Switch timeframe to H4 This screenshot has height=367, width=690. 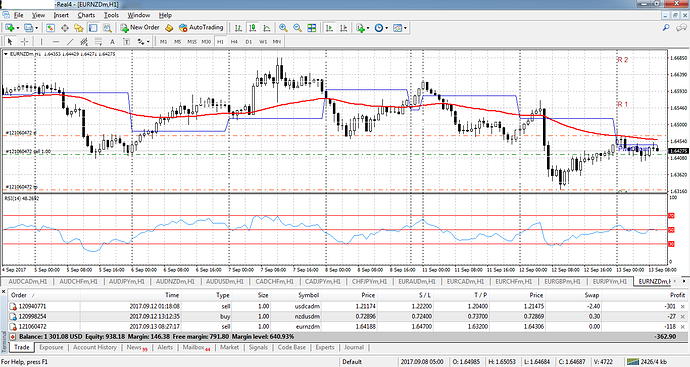(234, 42)
